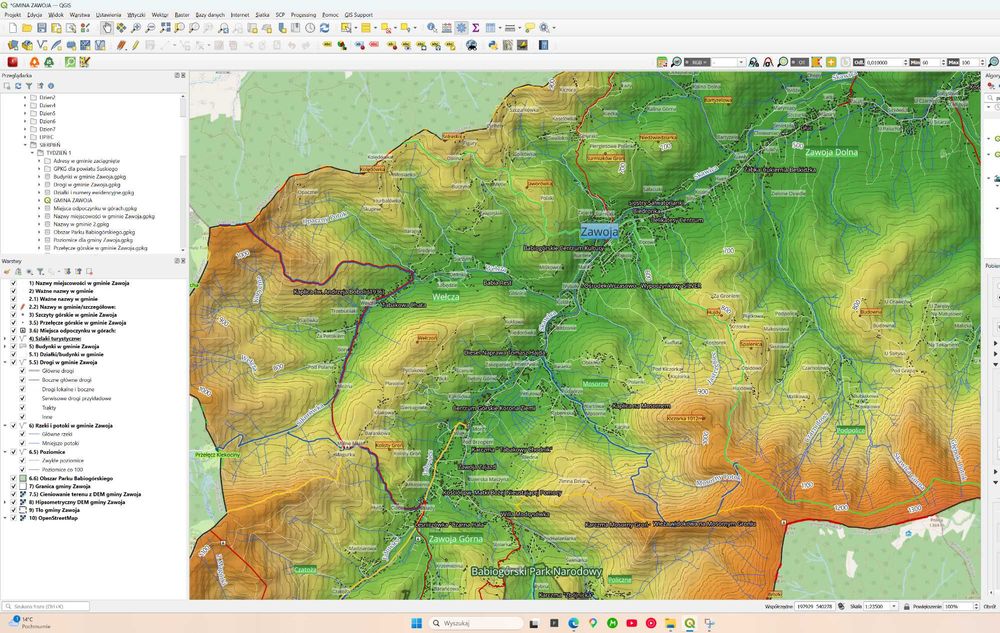Uncheck the Główne drogi sublayer

[22, 370]
